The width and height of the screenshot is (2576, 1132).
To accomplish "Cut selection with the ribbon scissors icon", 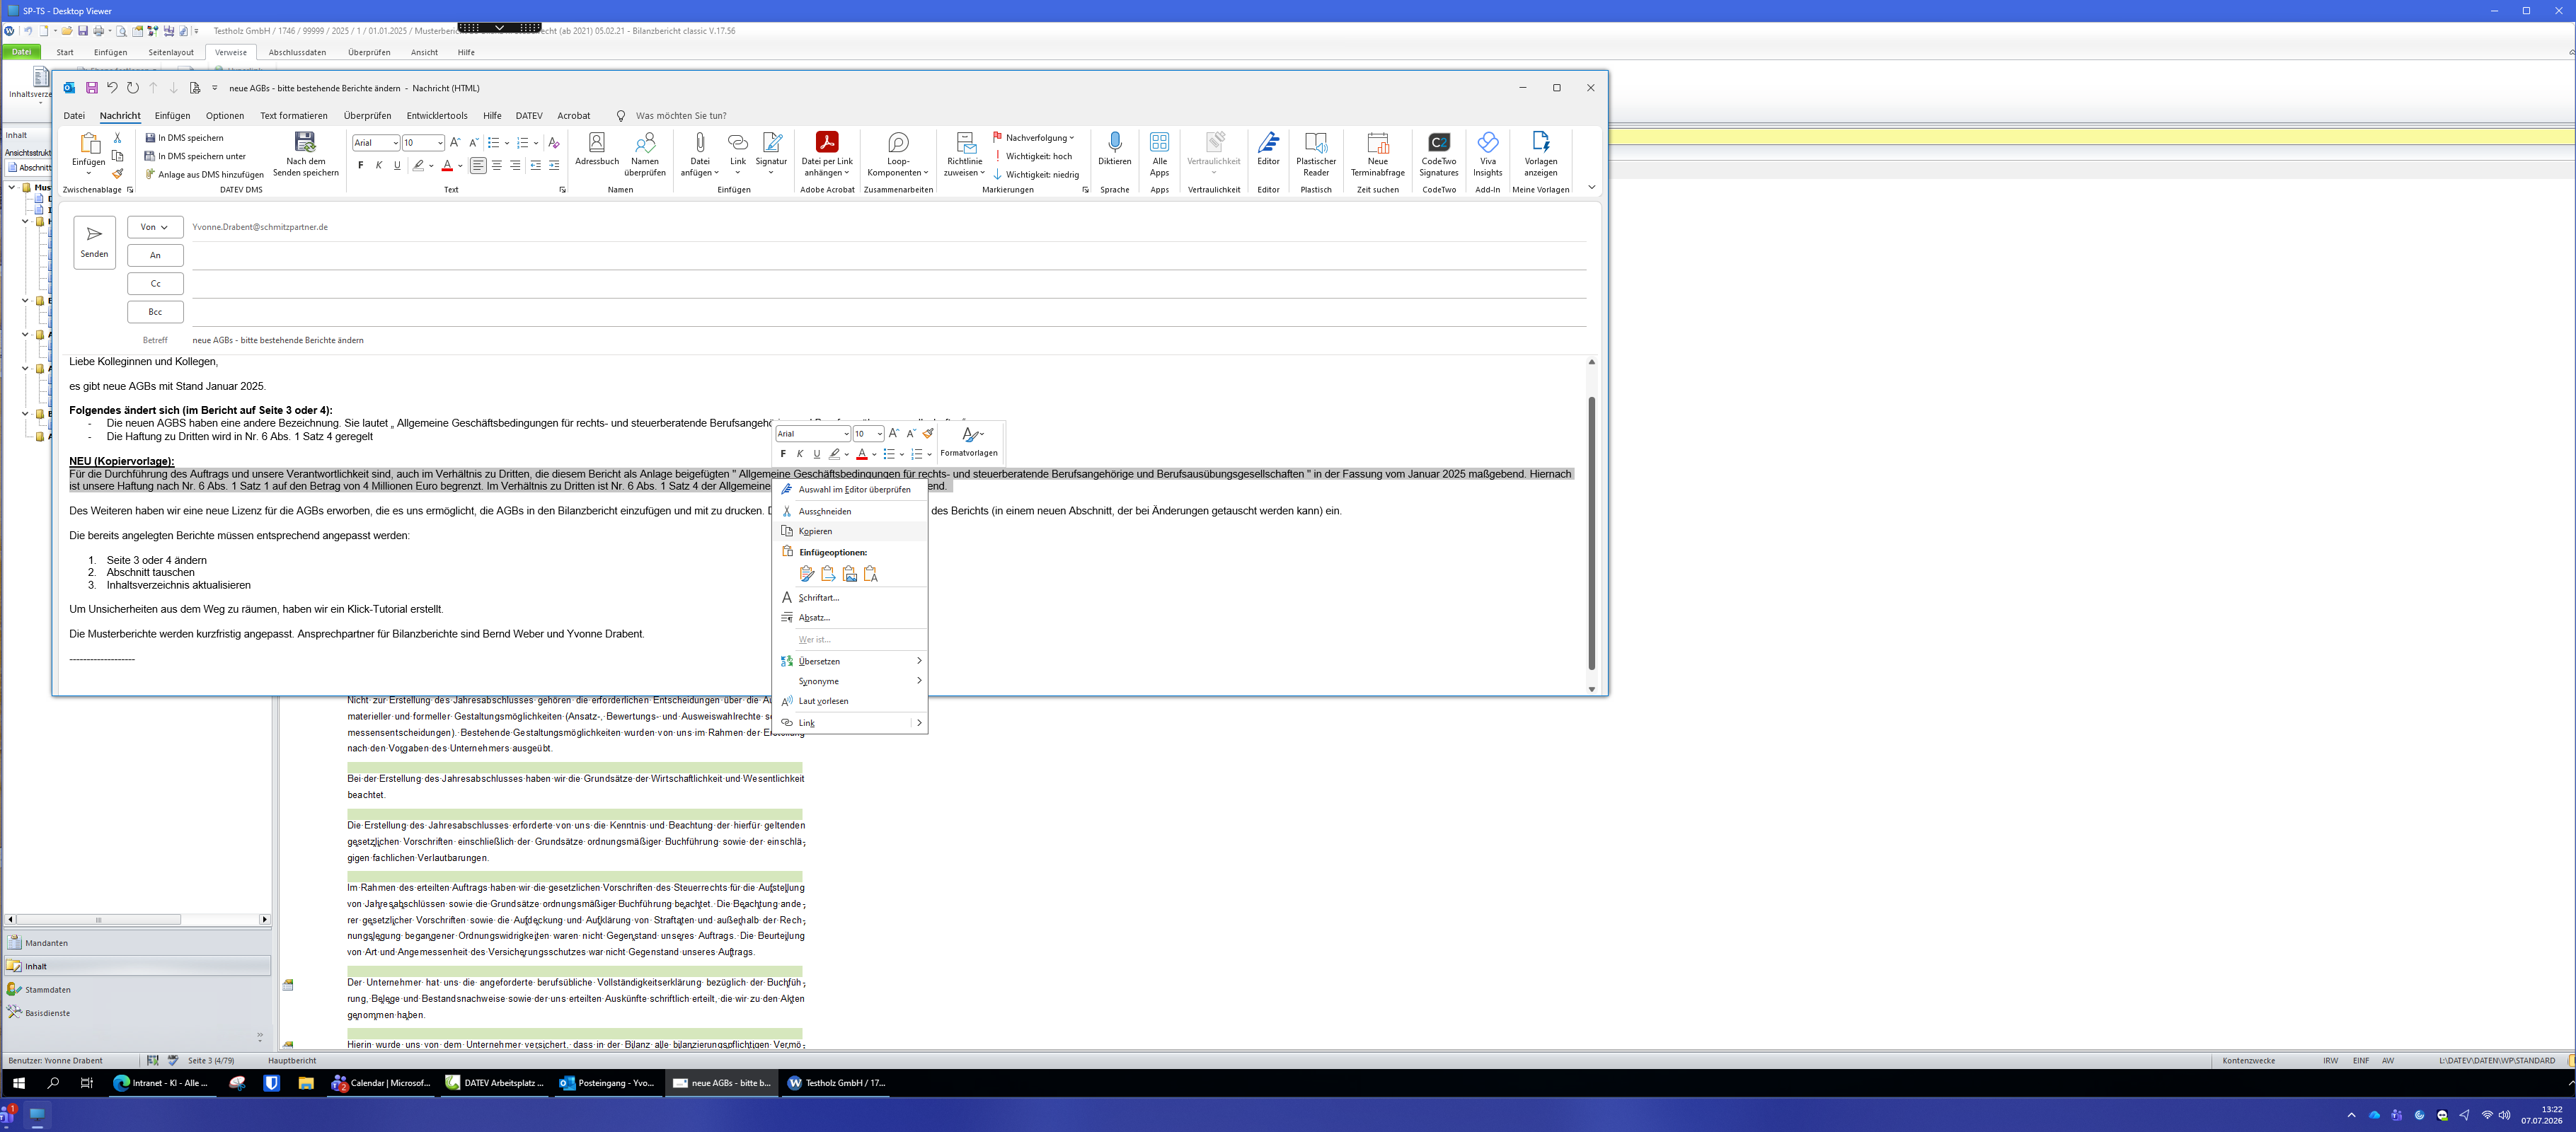I will coord(118,138).
